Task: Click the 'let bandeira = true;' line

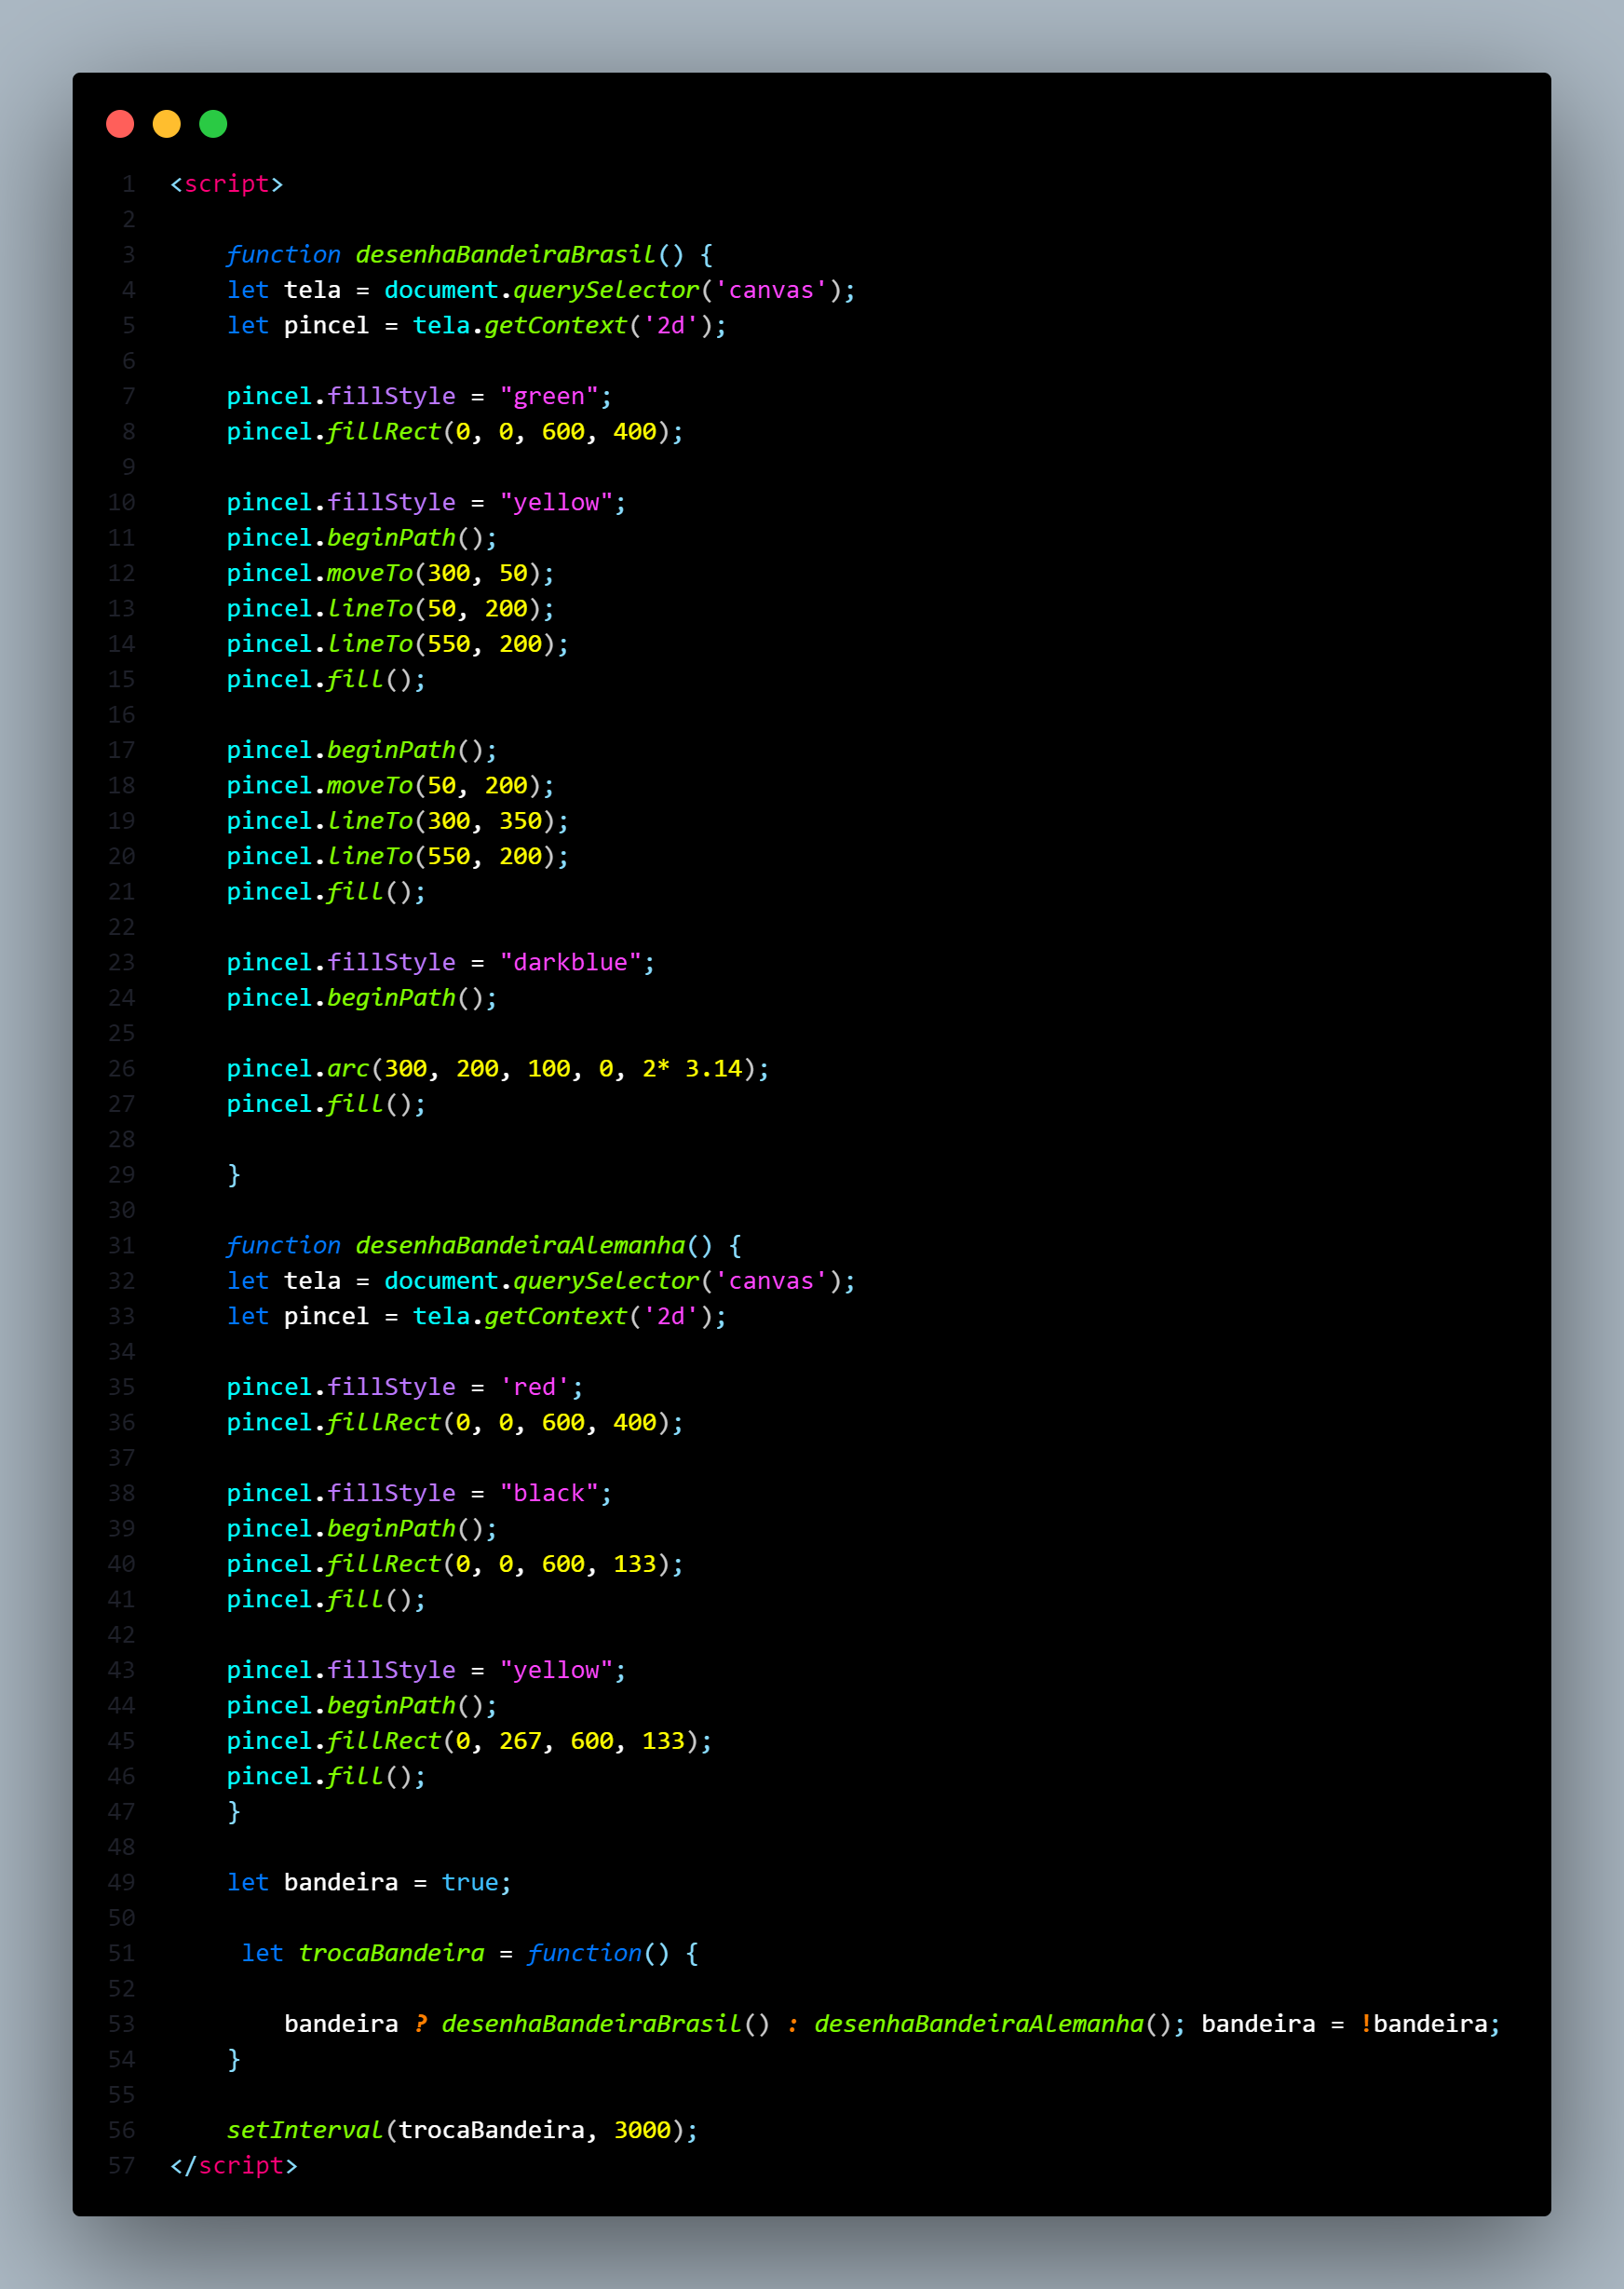Action: coord(369,1882)
